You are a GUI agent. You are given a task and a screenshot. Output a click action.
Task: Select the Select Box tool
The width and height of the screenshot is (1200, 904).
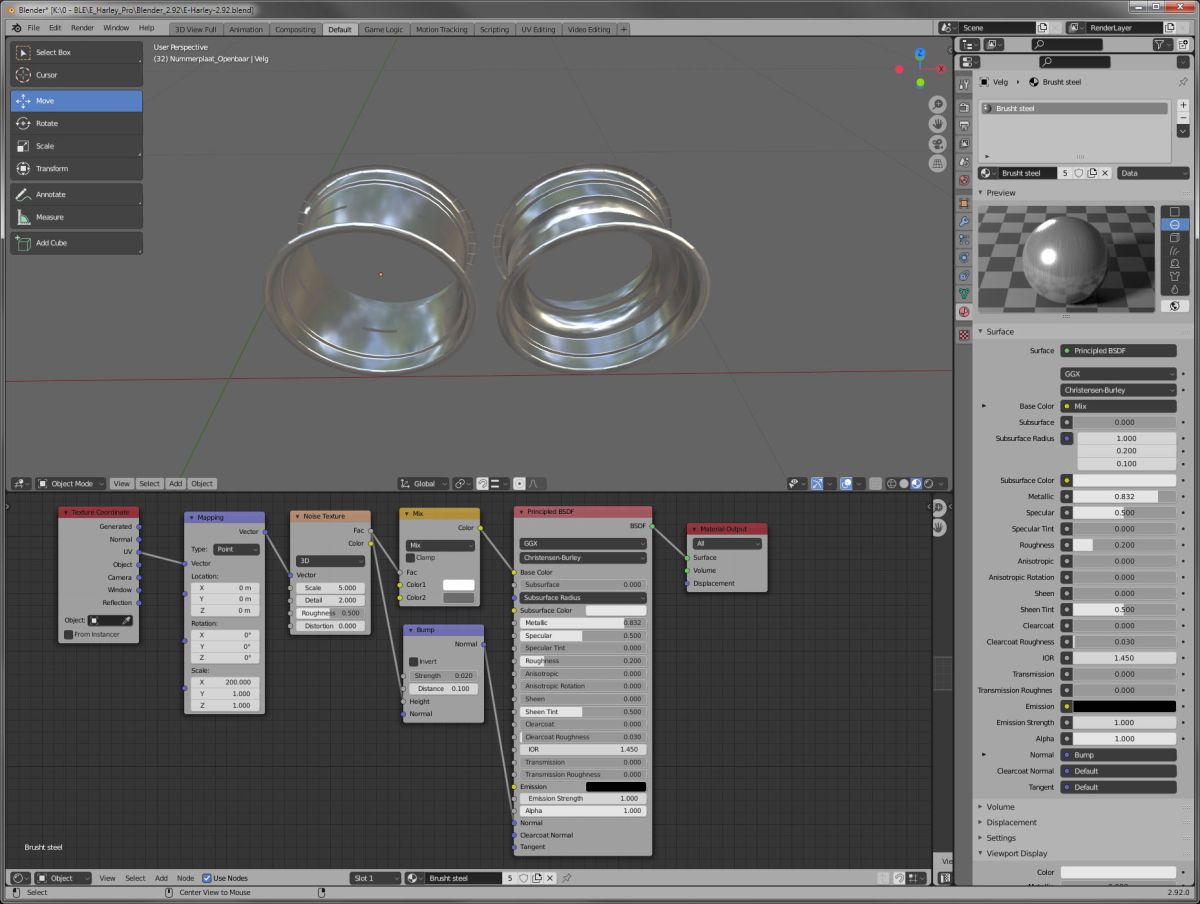76,52
